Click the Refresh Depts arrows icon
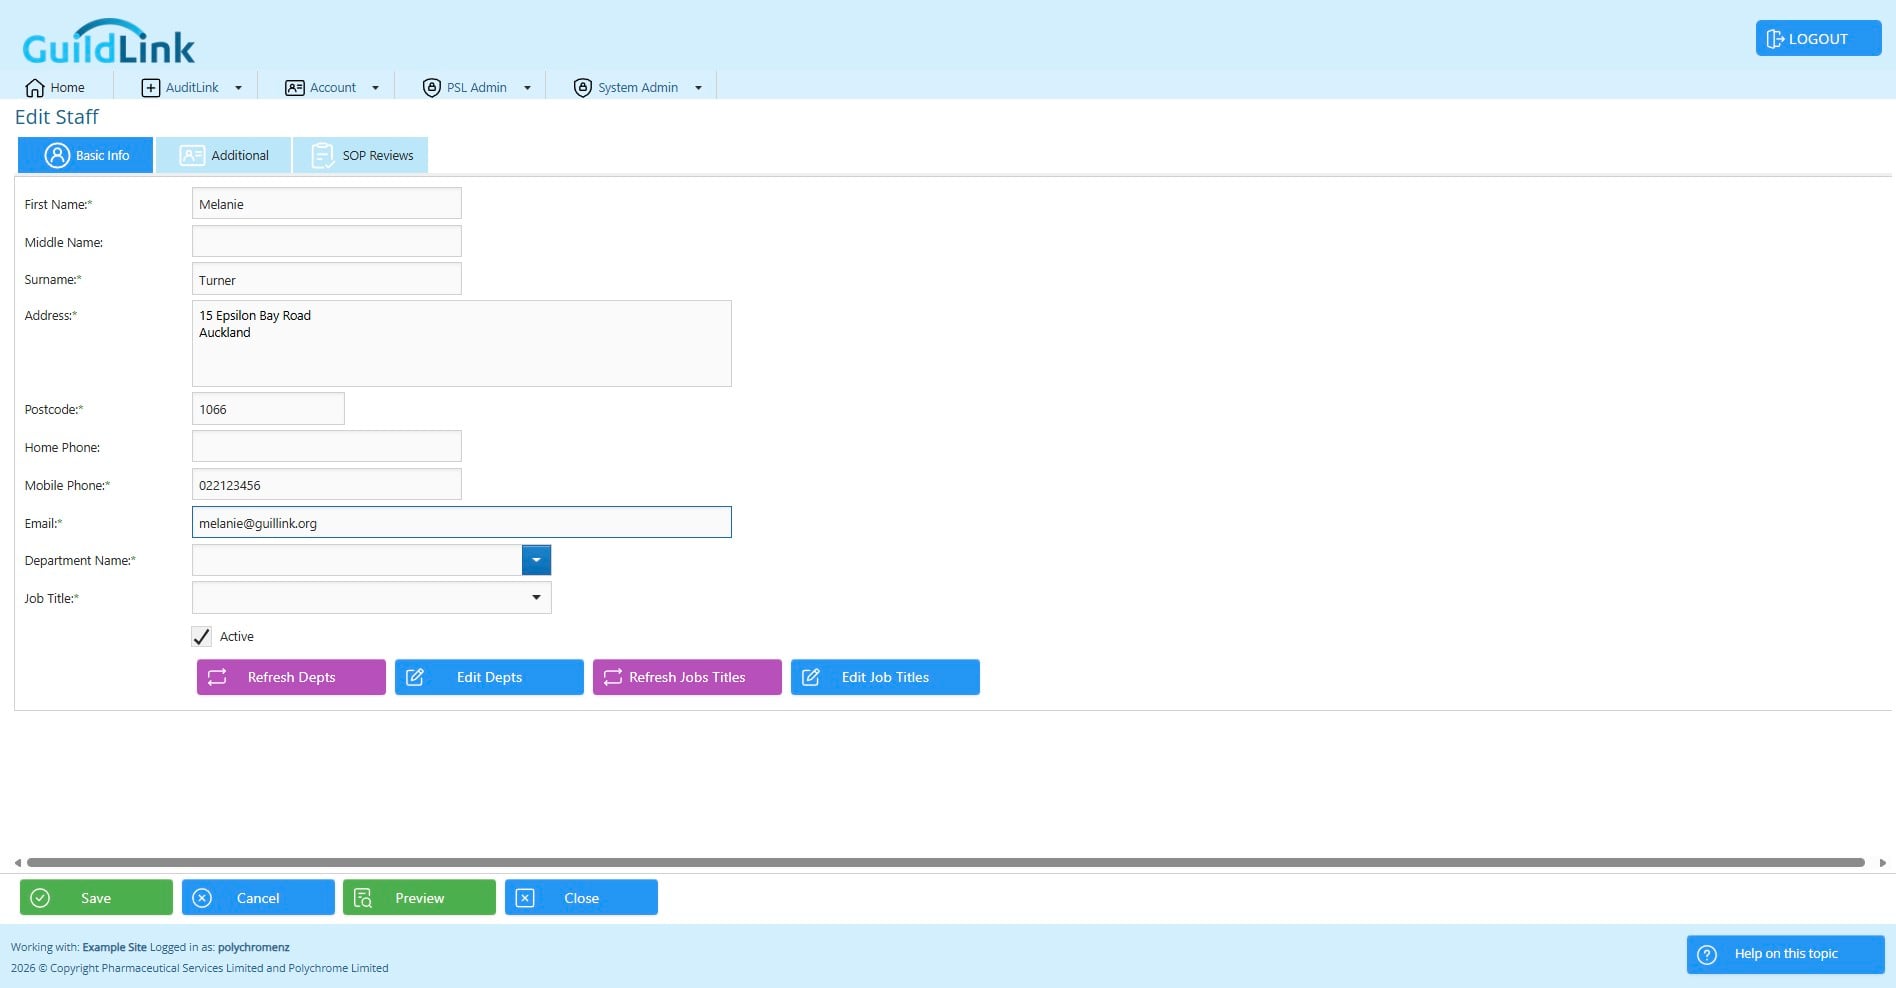Viewport: 1896px width, 988px height. point(217,677)
